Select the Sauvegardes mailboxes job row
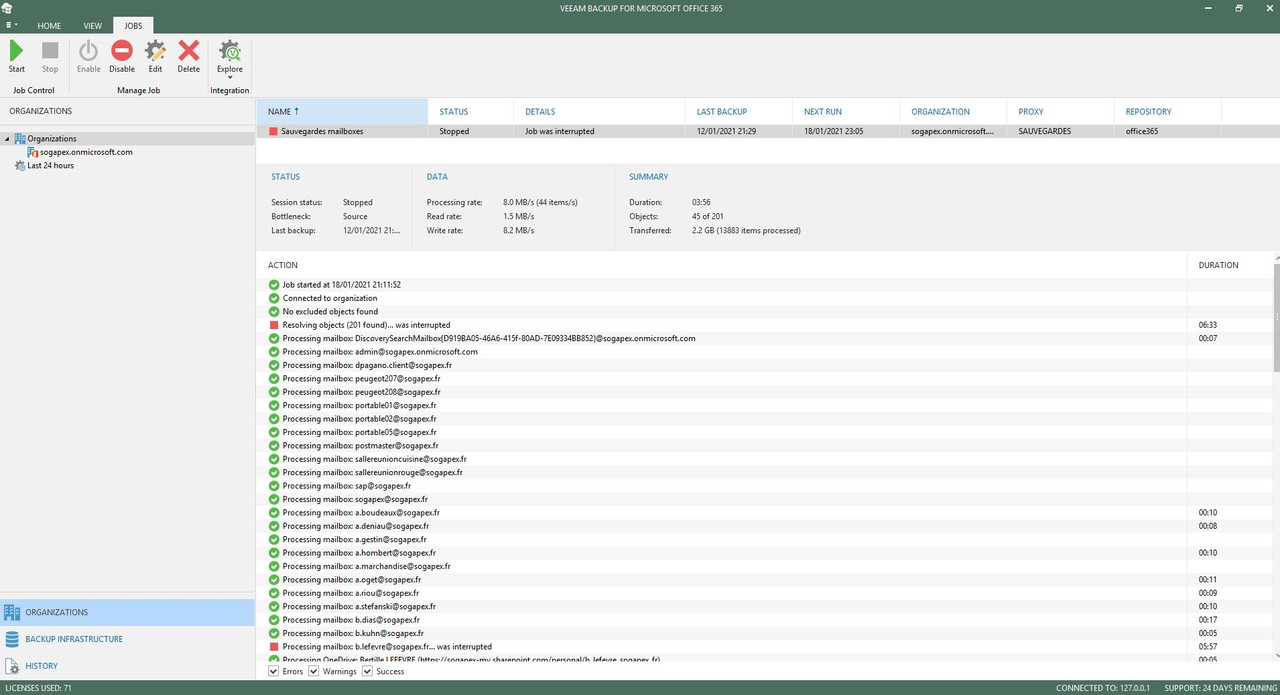 coord(768,131)
